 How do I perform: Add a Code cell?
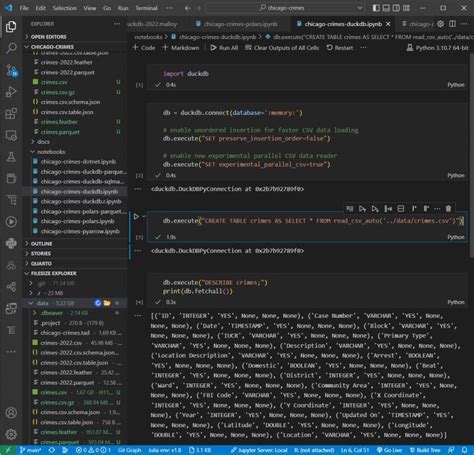tap(144, 48)
